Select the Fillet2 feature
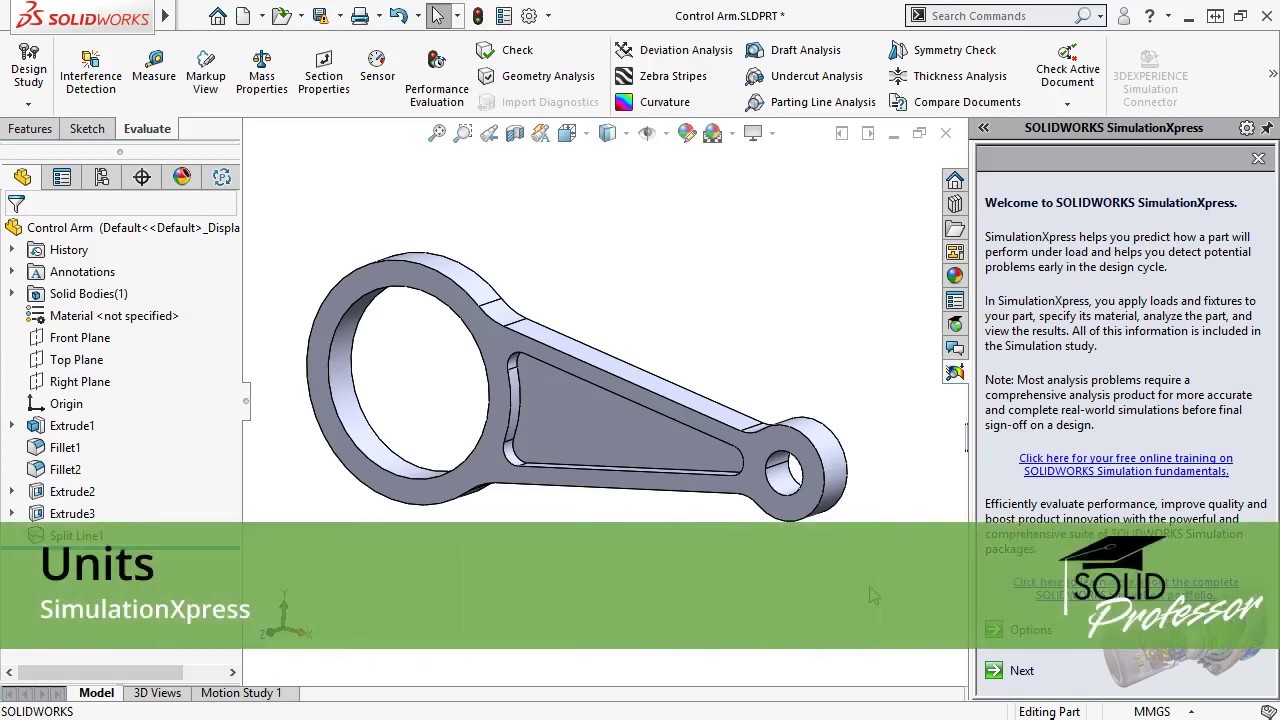This screenshot has width=1280, height=720. coord(54,470)
